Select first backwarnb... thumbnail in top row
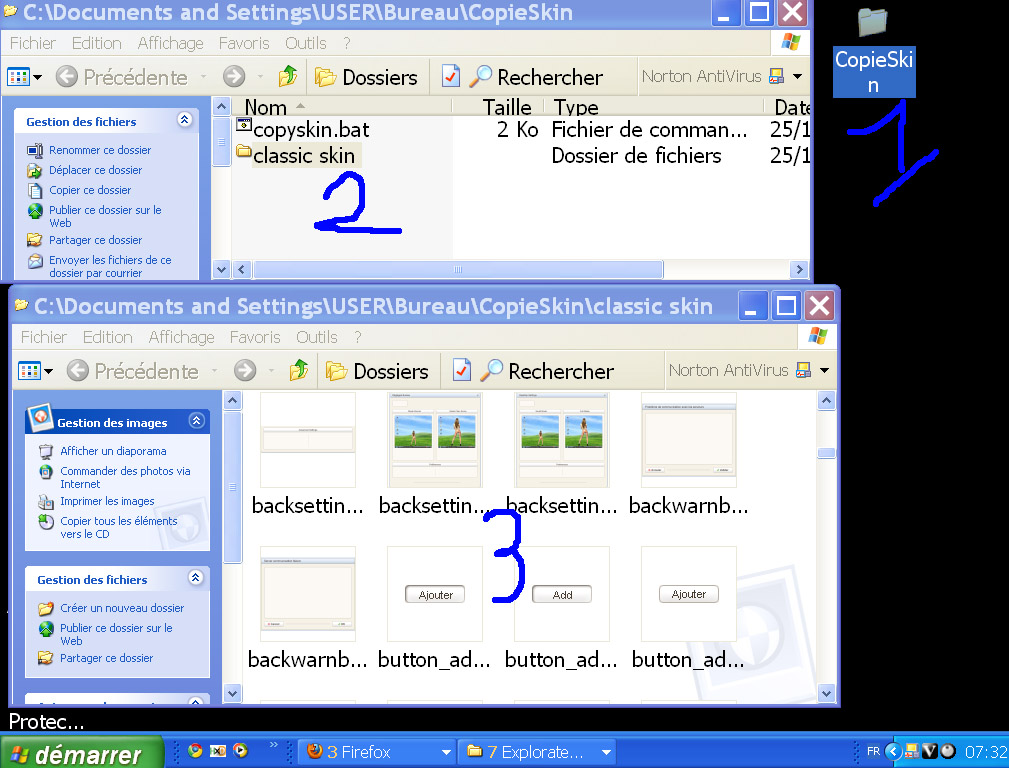1009x768 pixels. 689,440
